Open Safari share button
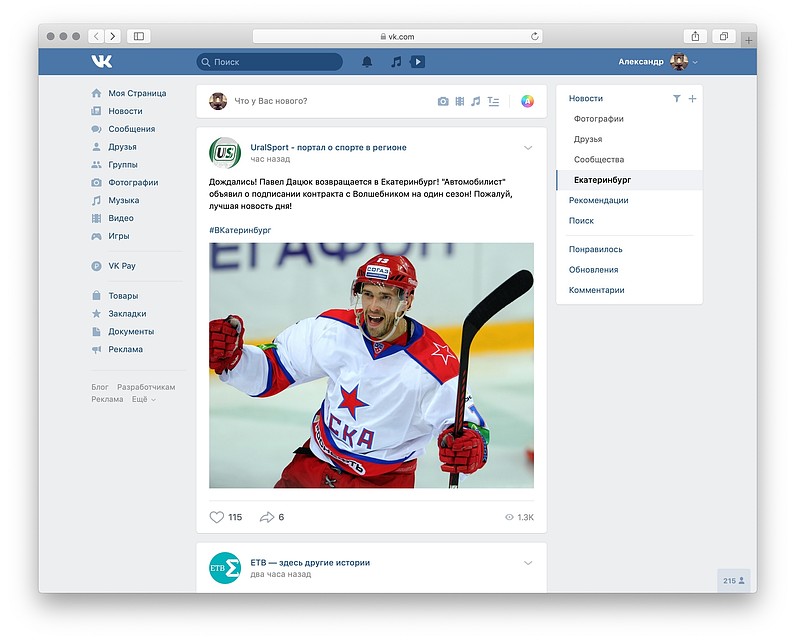The width and height of the screenshot is (796, 640). [x=695, y=36]
